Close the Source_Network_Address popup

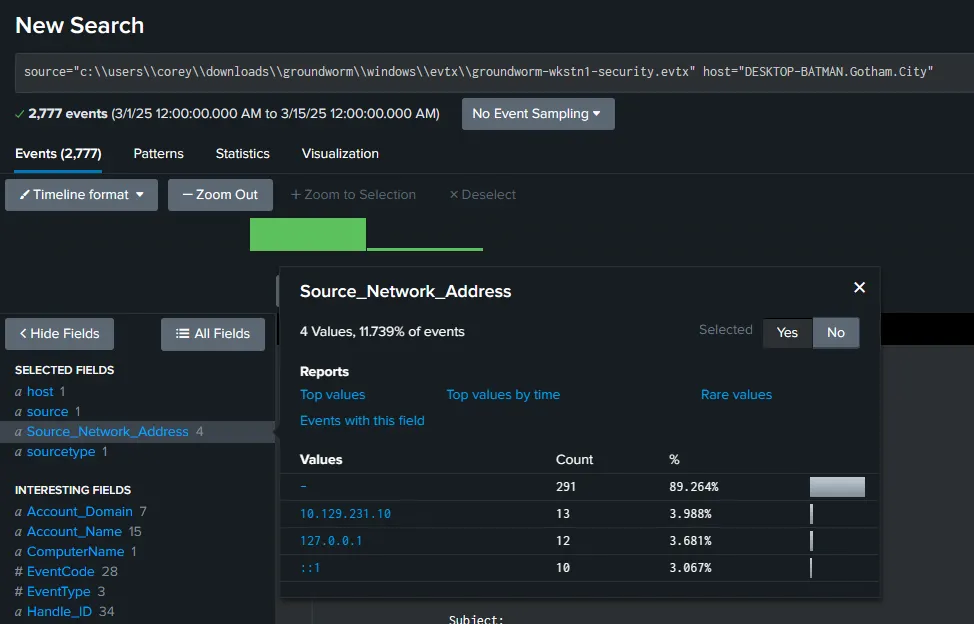click(x=859, y=287)
